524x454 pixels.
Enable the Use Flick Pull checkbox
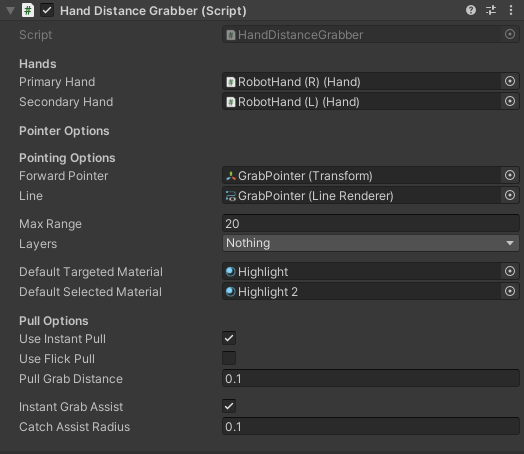pos(229,358)
